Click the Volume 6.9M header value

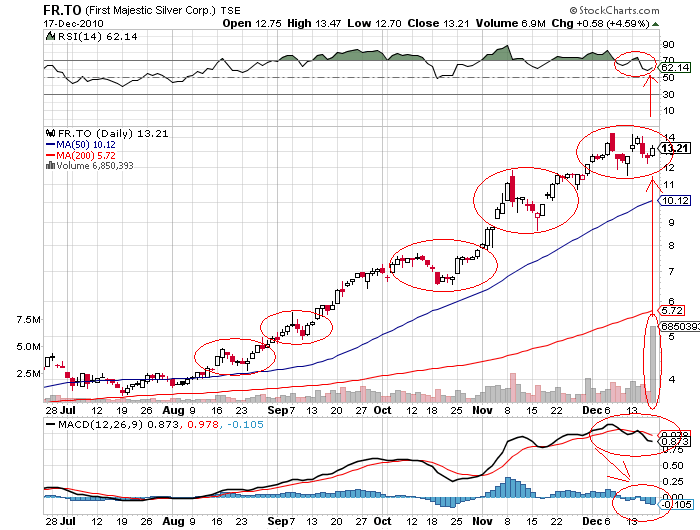[511, 23]
